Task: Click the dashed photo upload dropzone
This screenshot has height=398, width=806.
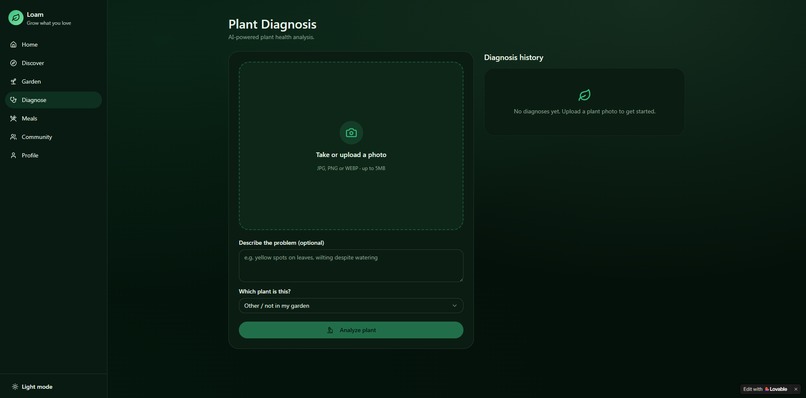Action: pyautogui.click(x=351, y=146)
